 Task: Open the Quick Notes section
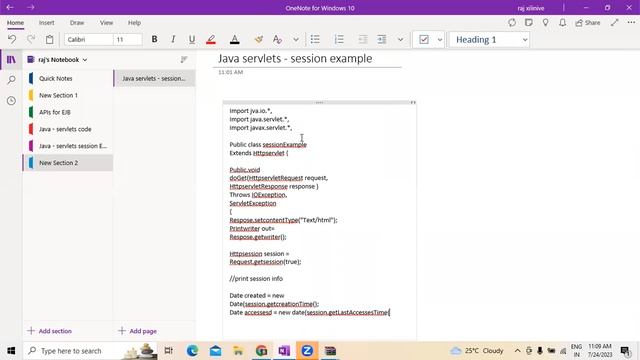pyautogui.click(x=68, y=78)
